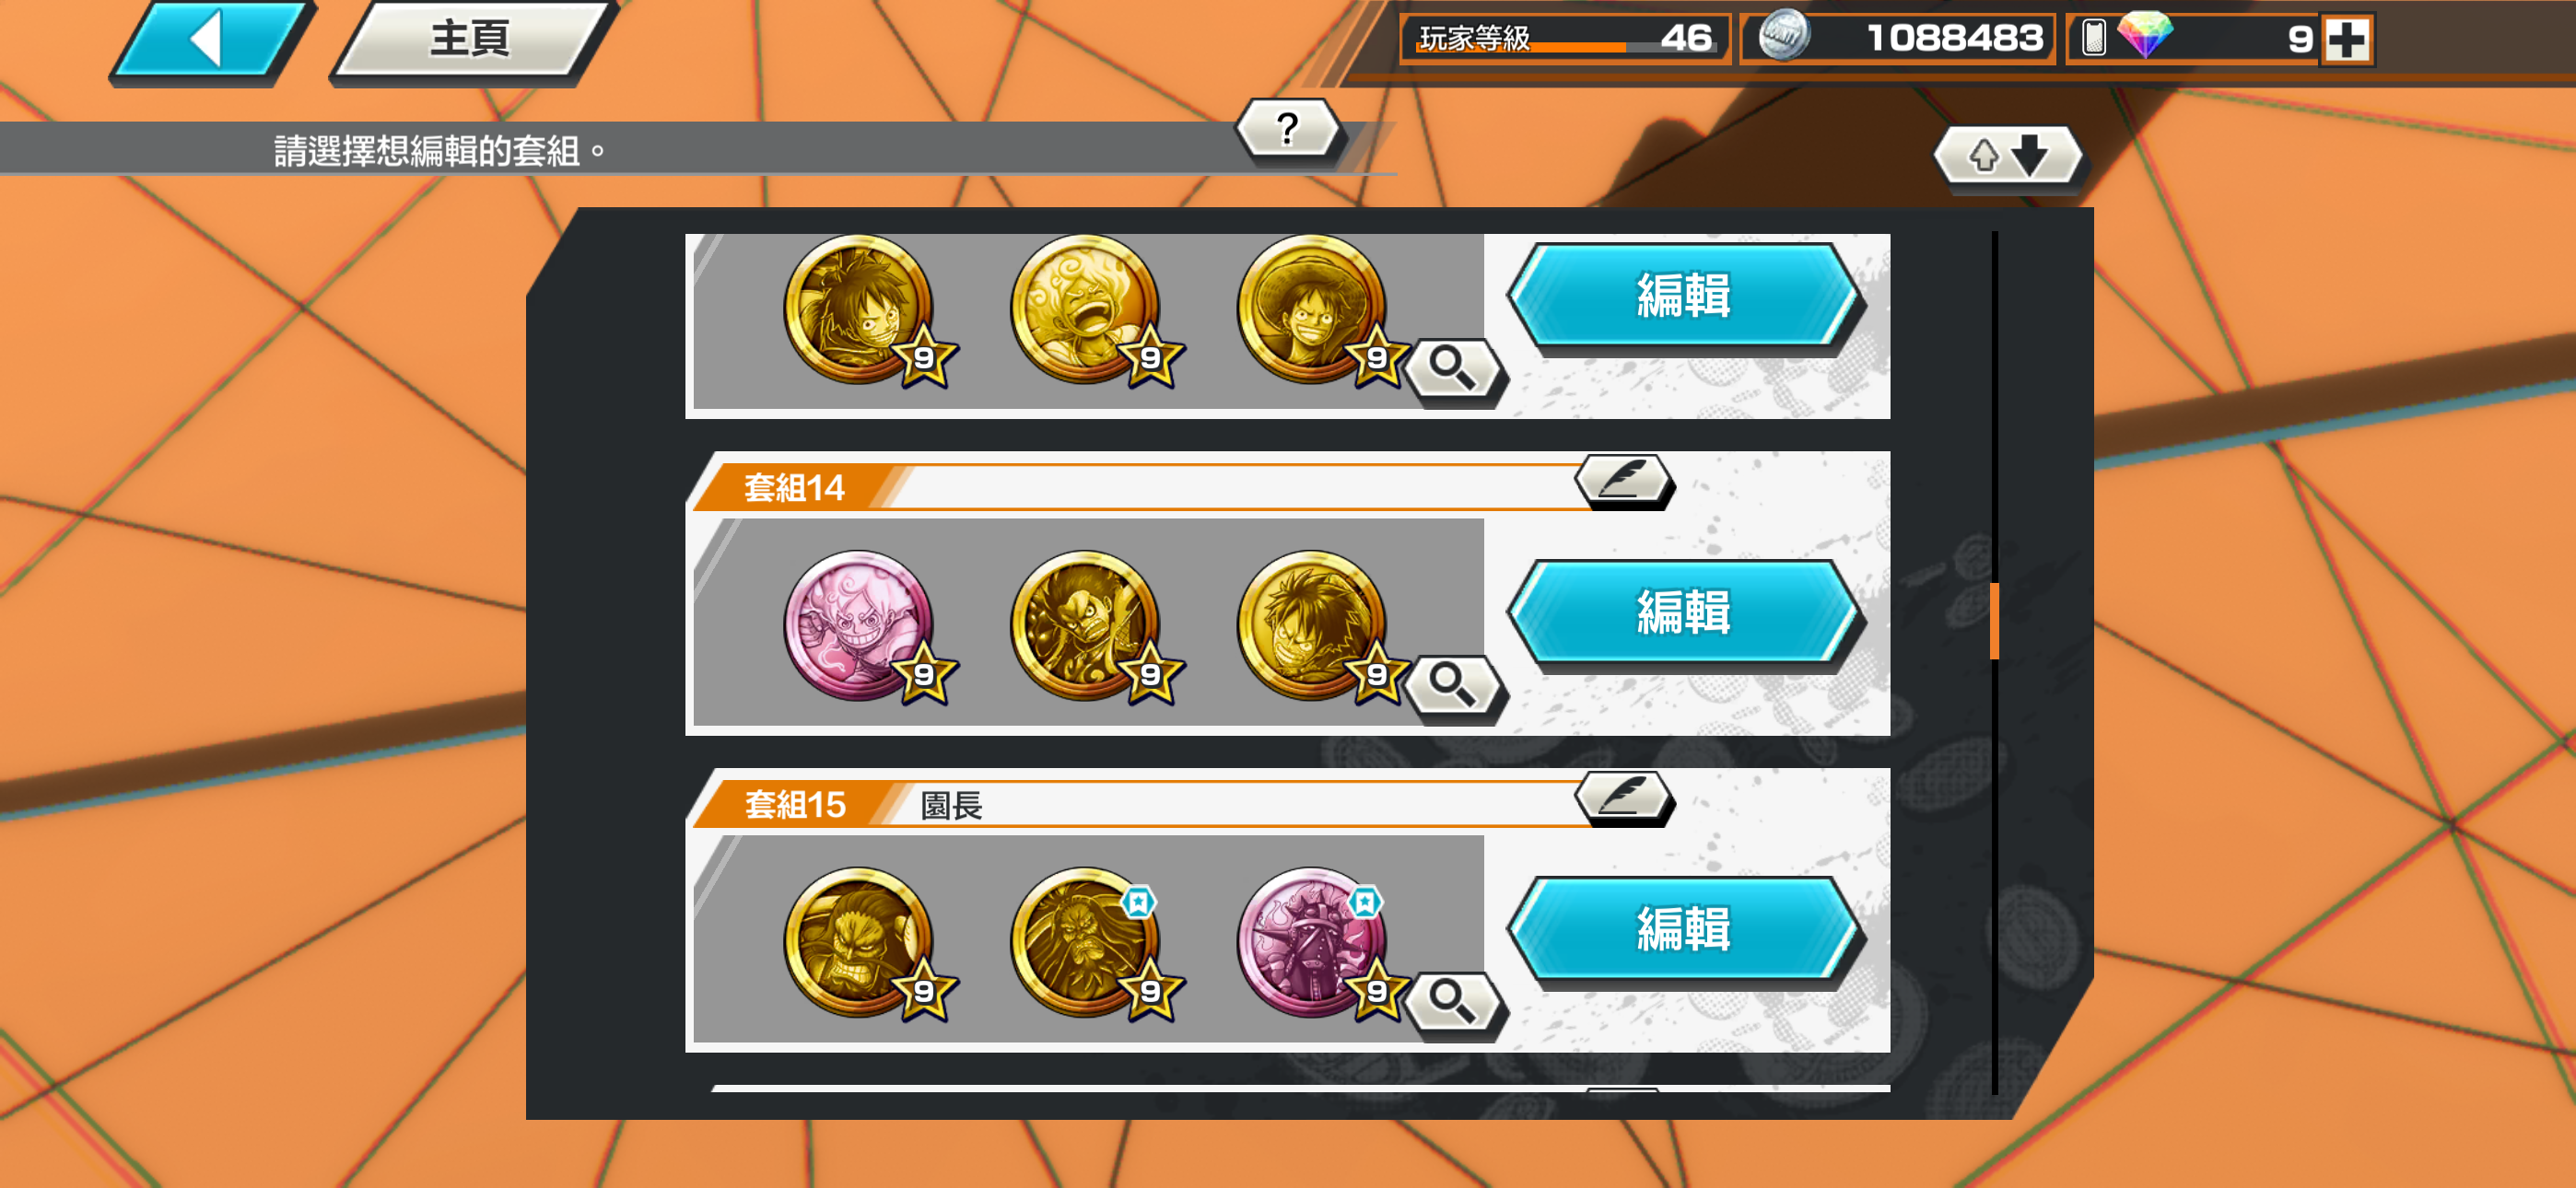The height and width of the screenshot is (1188, 2576).
Task: Open magnifier details for the top set
Action: [1454, 371]
